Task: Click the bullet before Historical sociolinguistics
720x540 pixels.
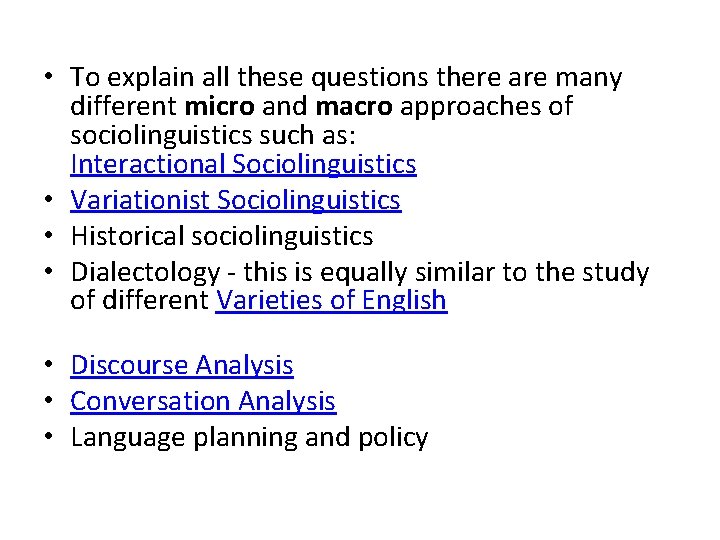Action: [49, 235]
